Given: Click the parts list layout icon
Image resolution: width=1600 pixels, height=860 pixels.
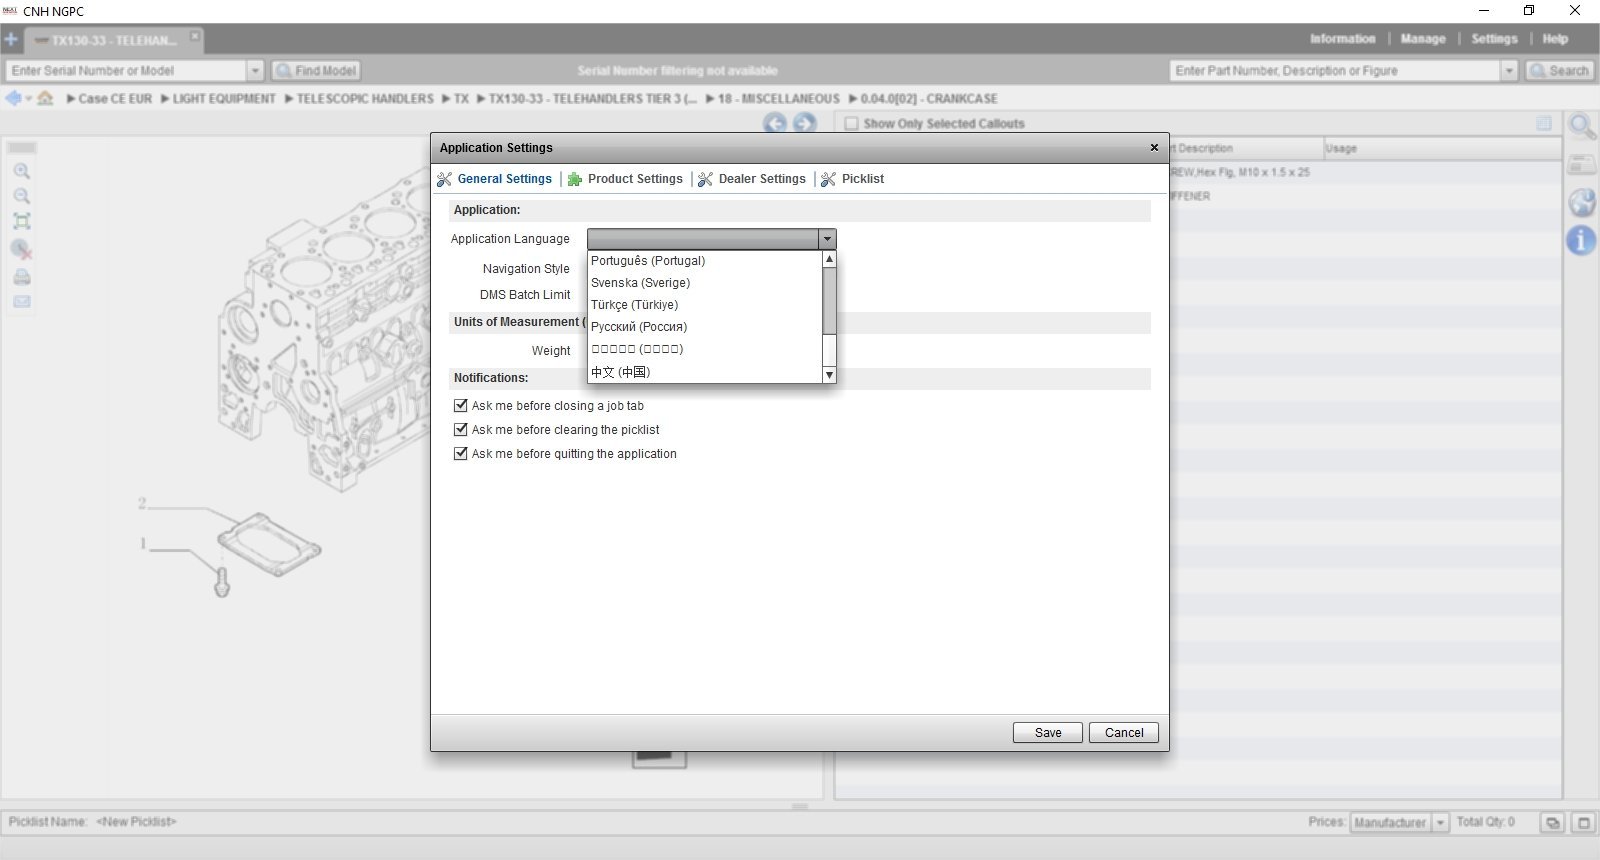Looking at the screenshot, I should click(x=1544, y=123).
